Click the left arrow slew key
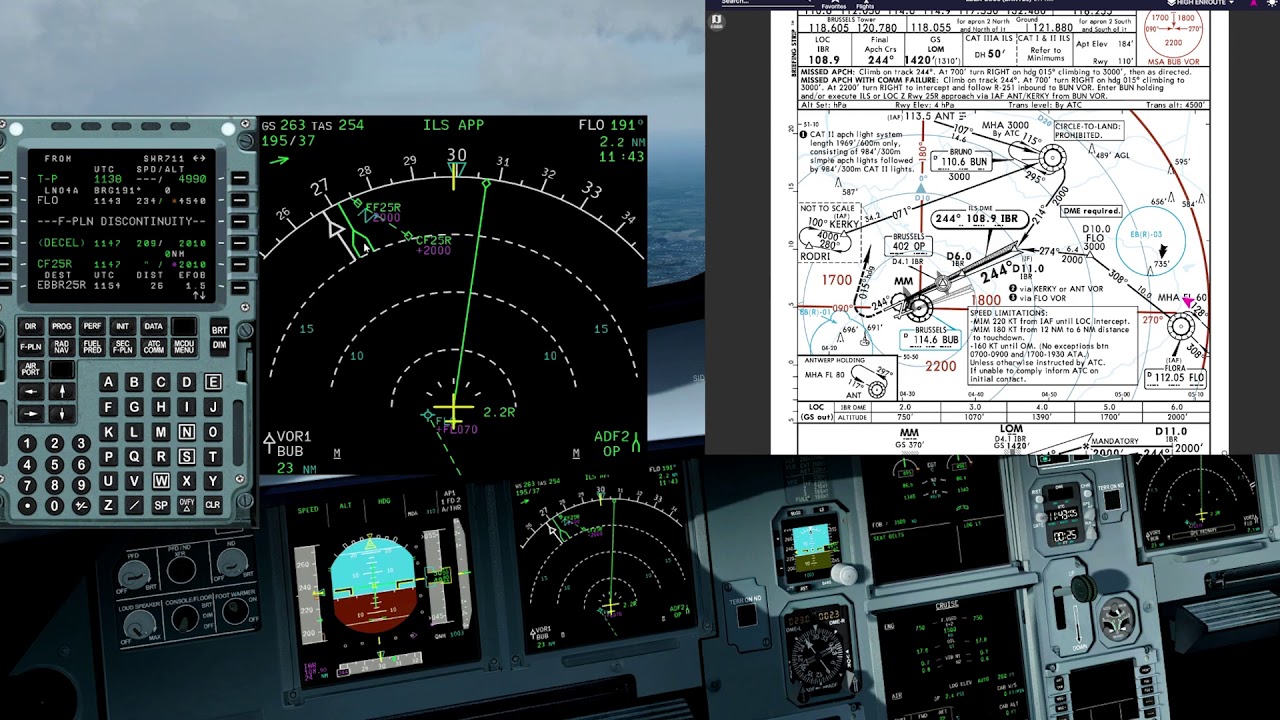This screenshot has height=720, width=1280. 30,392
